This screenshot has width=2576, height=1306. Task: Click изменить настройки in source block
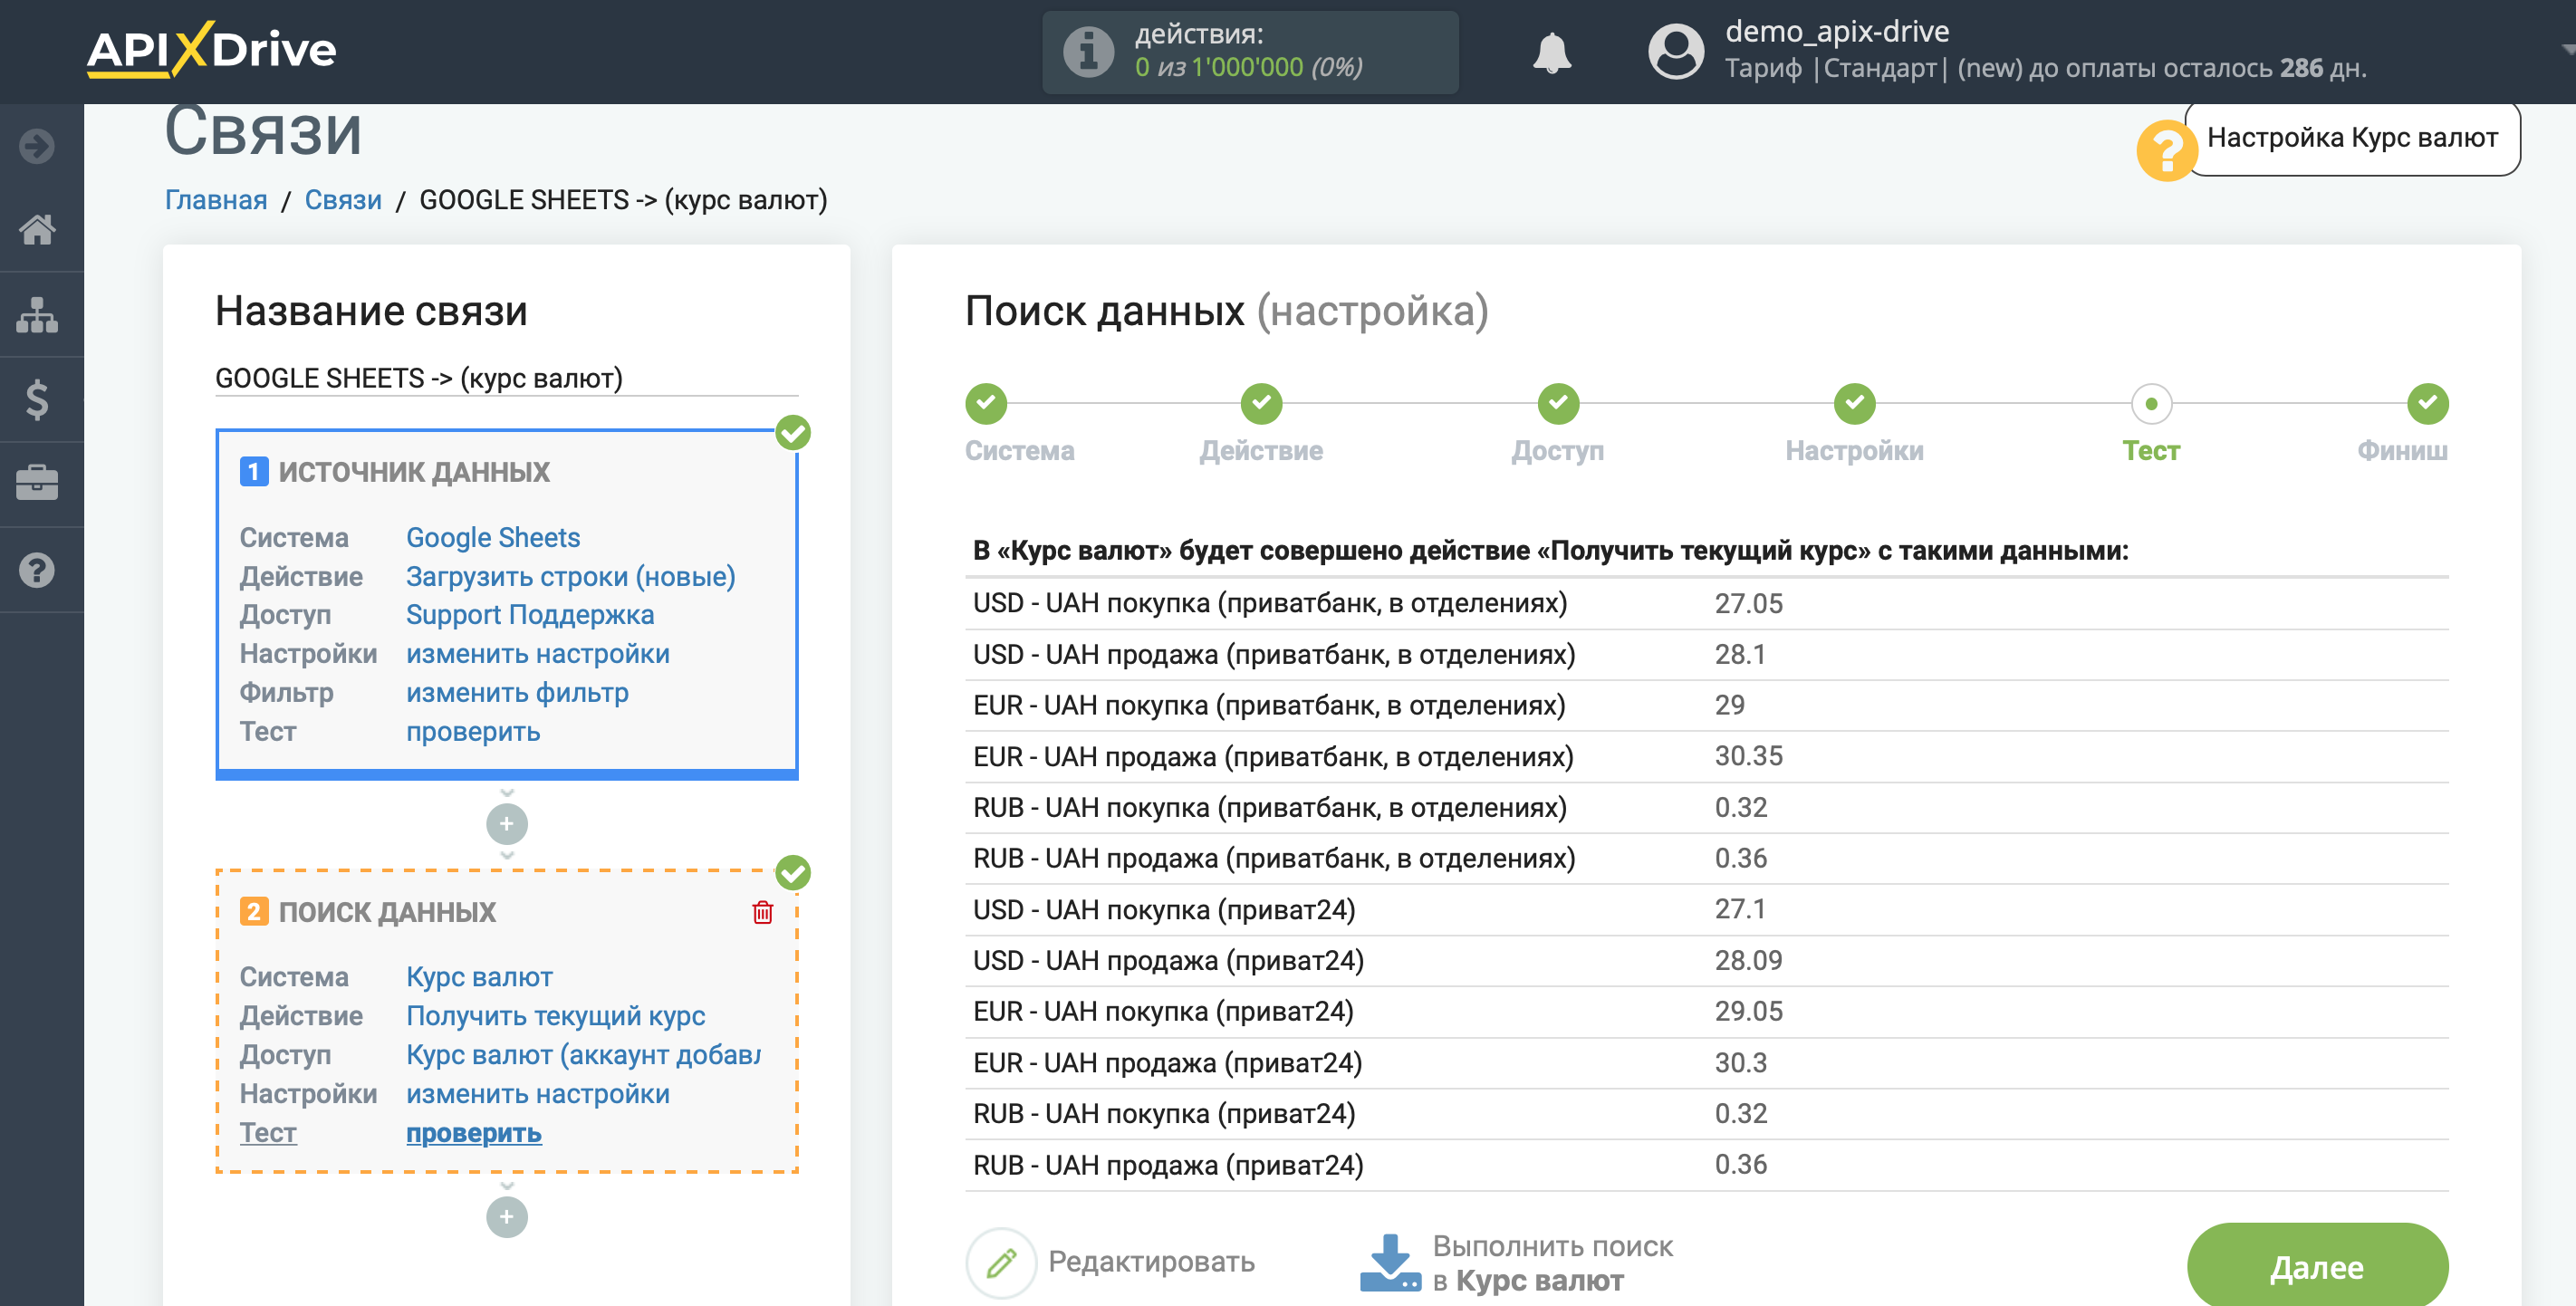538,654
